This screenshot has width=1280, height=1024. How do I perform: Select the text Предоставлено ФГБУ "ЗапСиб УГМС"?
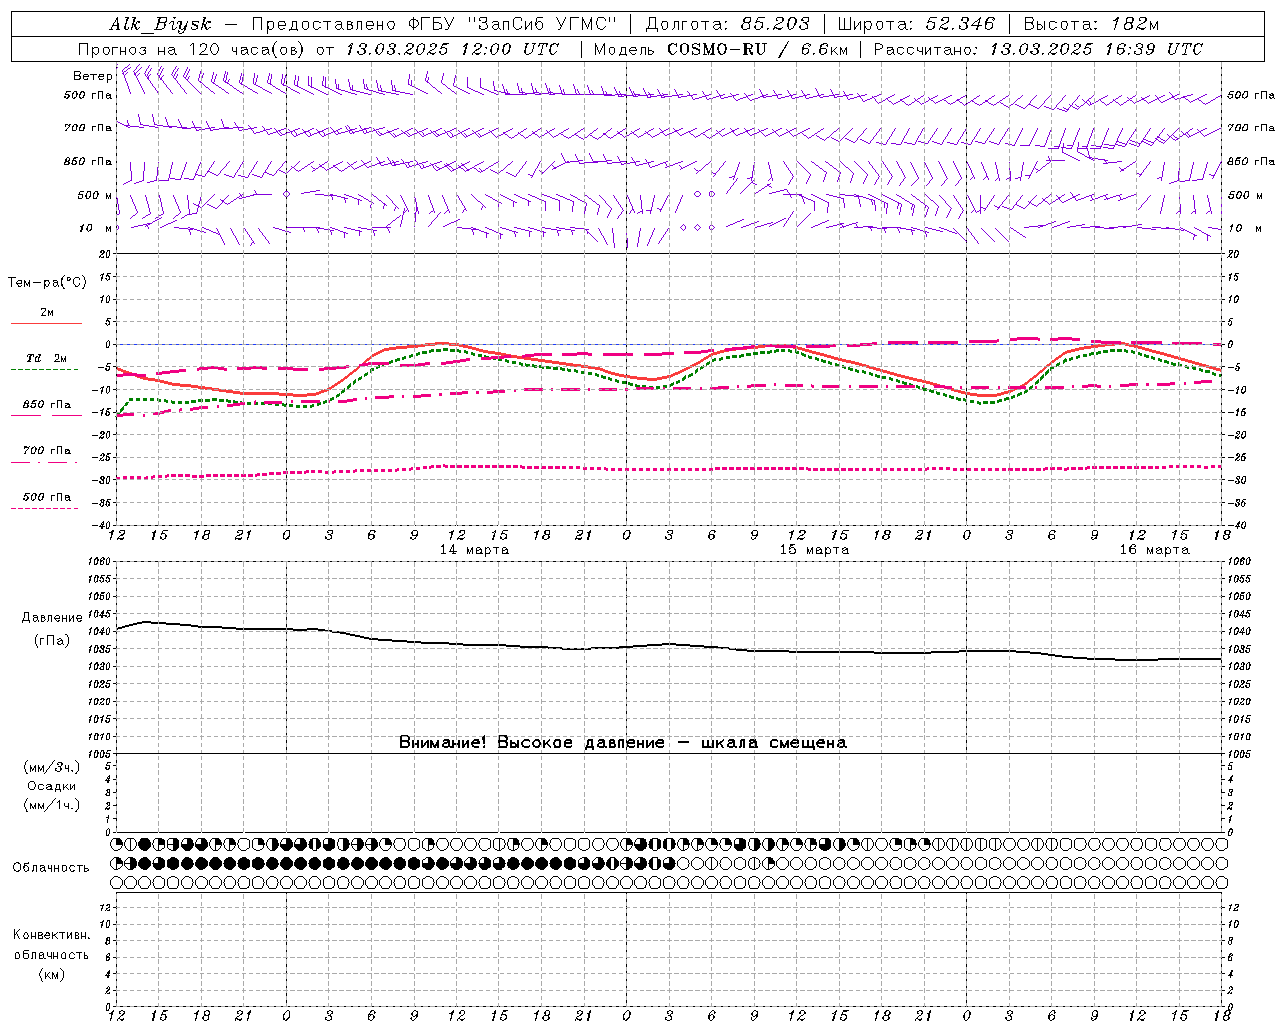434,24
